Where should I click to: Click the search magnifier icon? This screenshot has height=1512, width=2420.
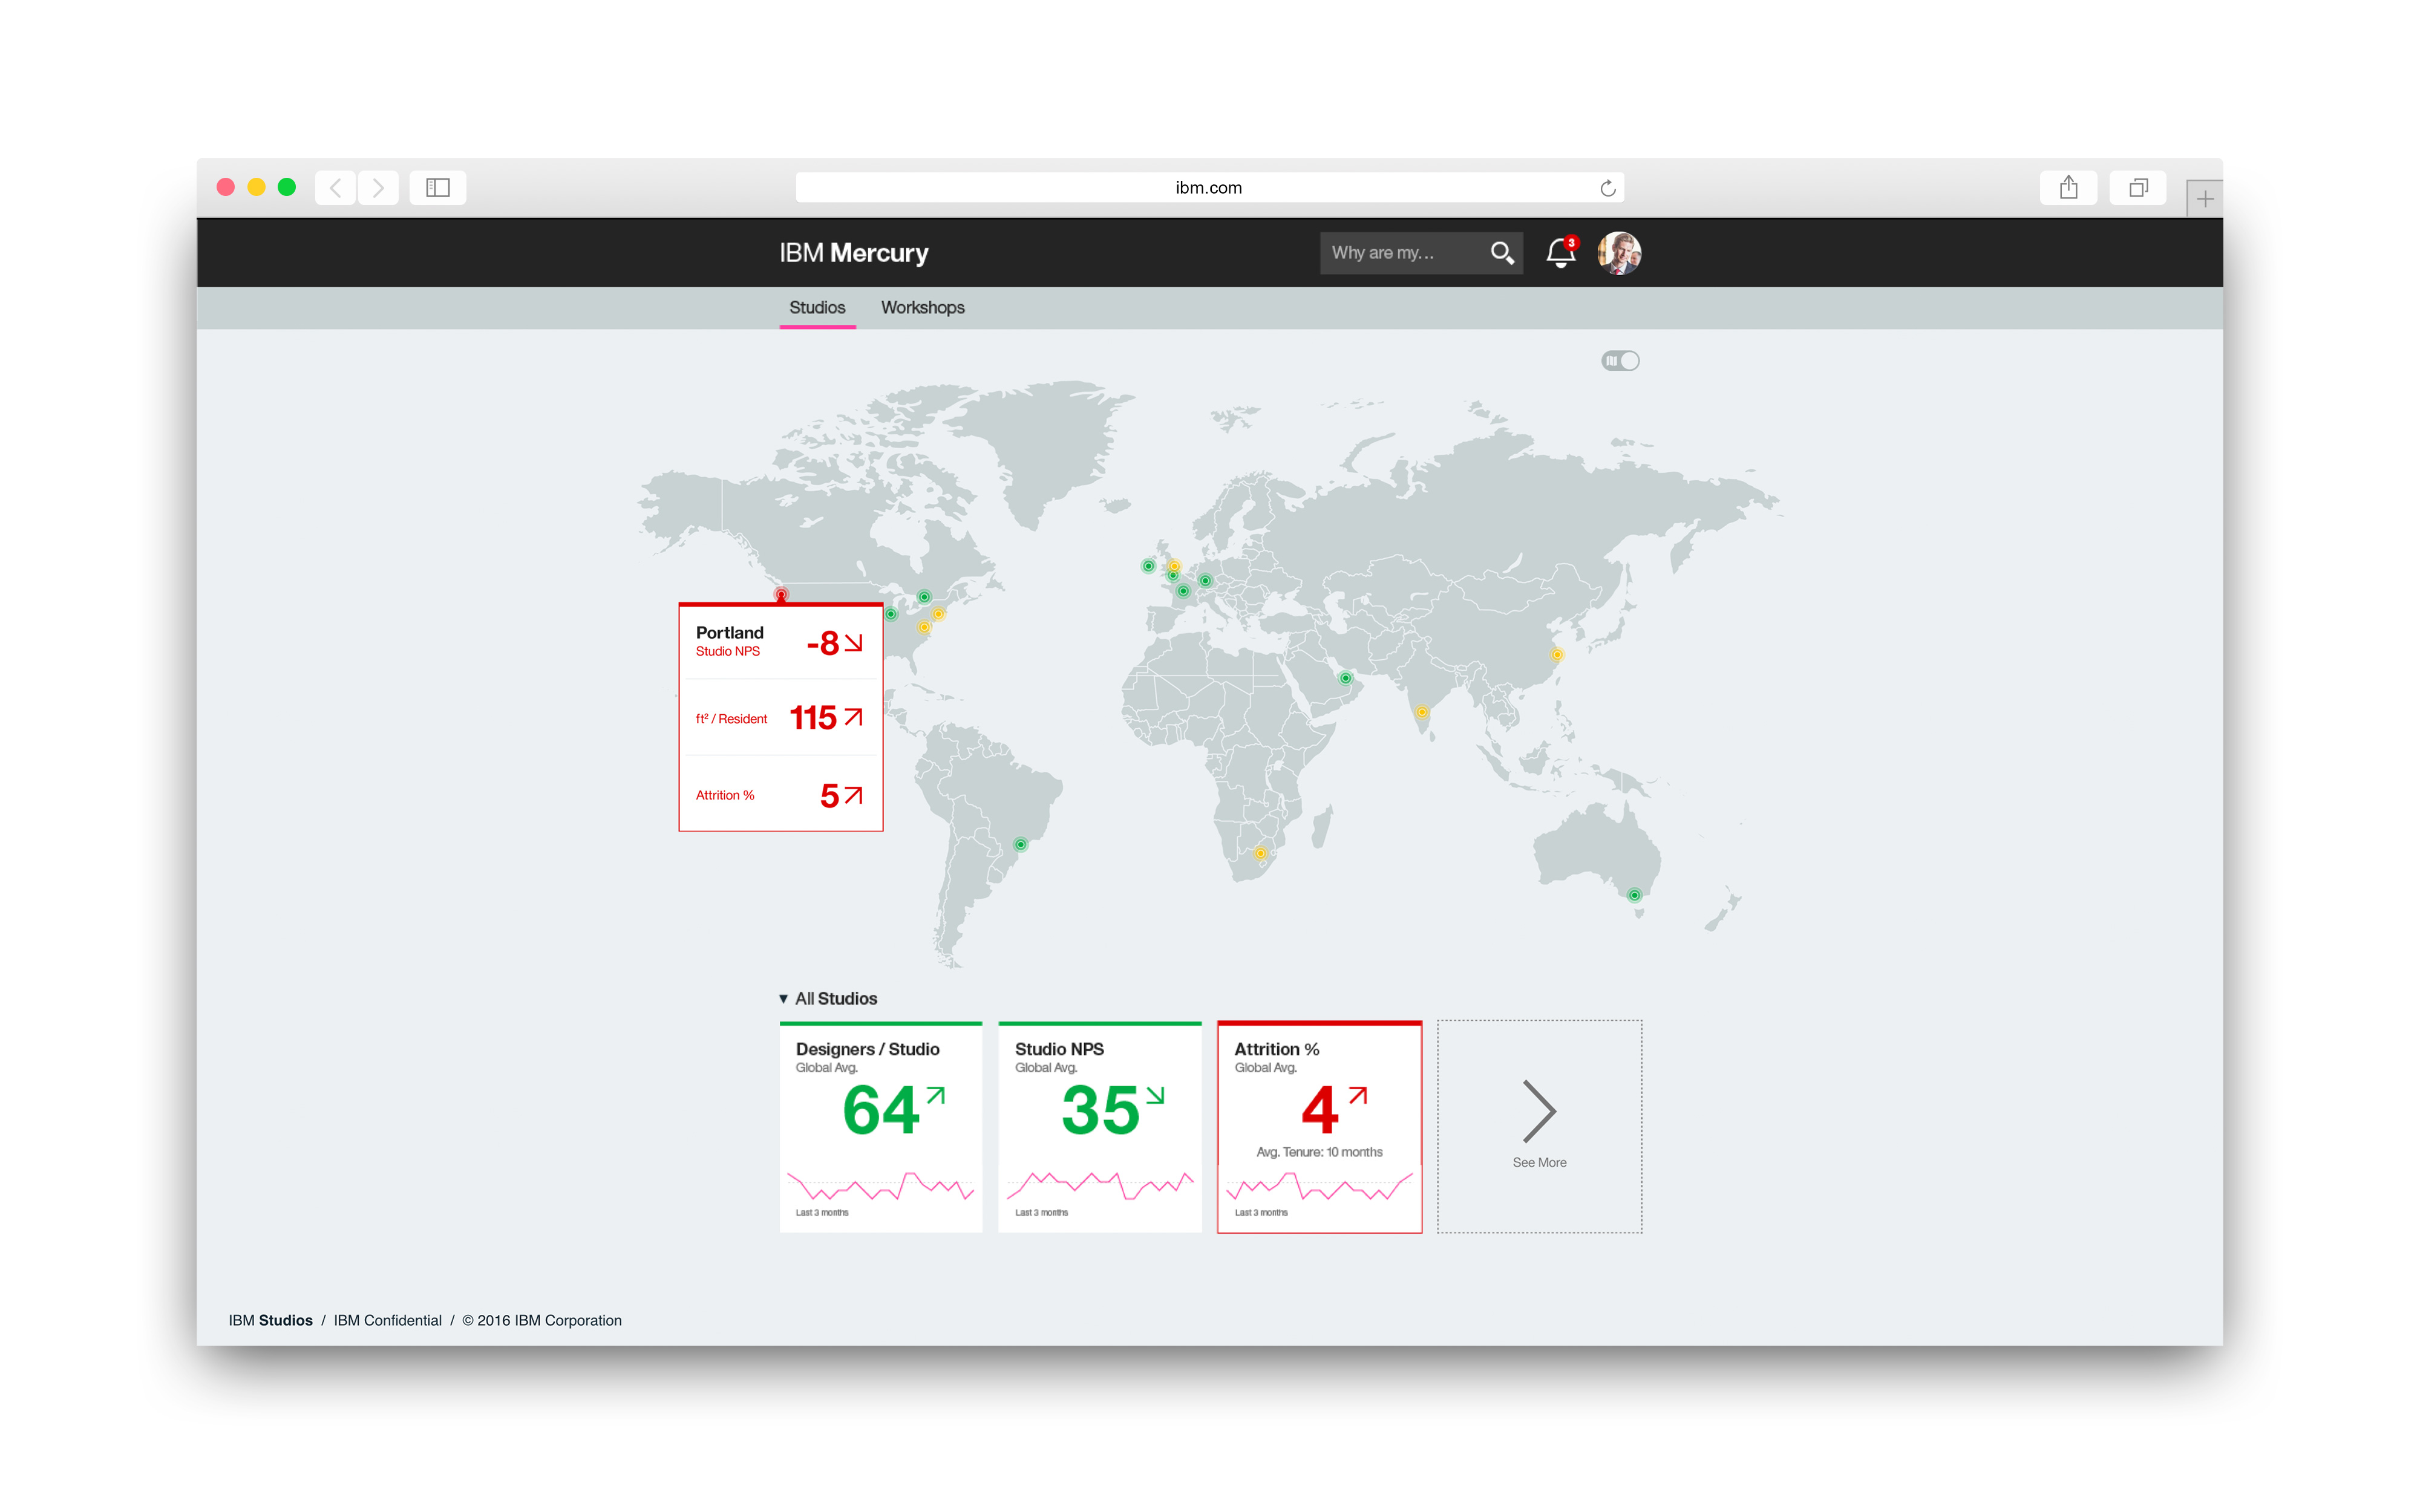tap(1501, 253)
